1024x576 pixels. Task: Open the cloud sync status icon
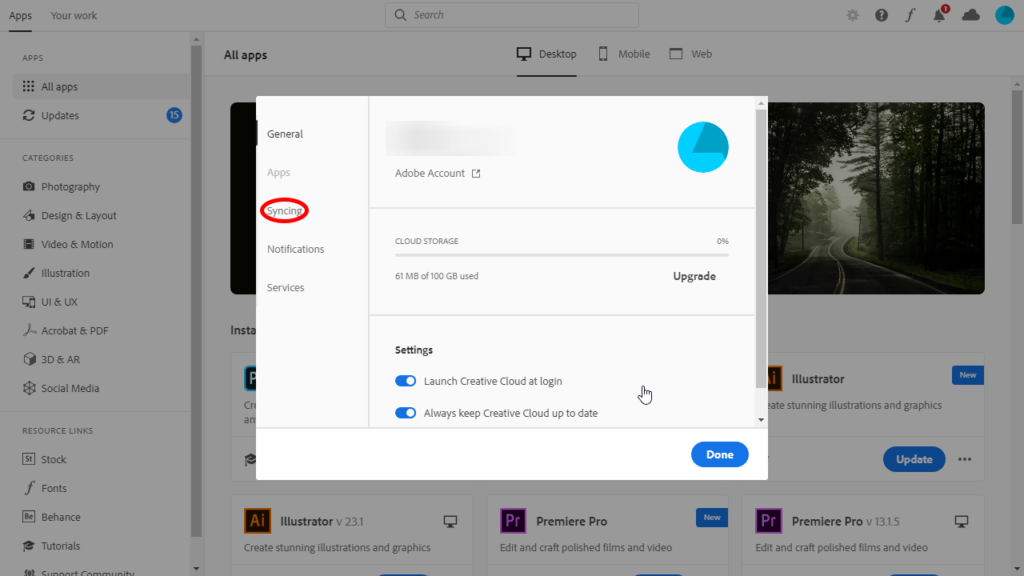[971, 15]
